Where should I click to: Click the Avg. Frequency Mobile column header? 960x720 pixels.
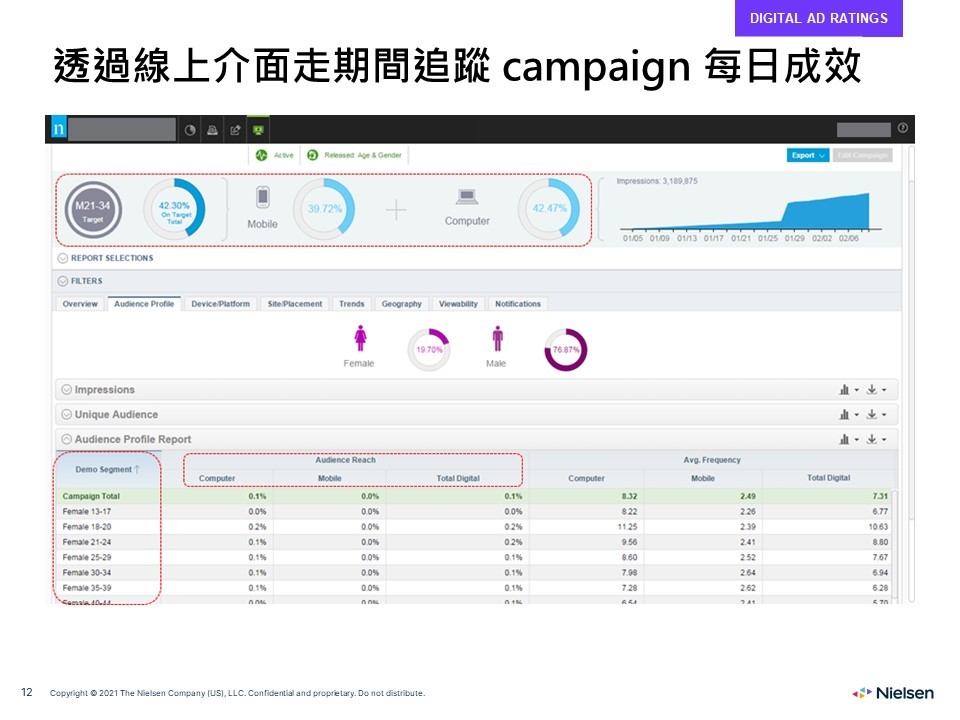coord(703,479)
